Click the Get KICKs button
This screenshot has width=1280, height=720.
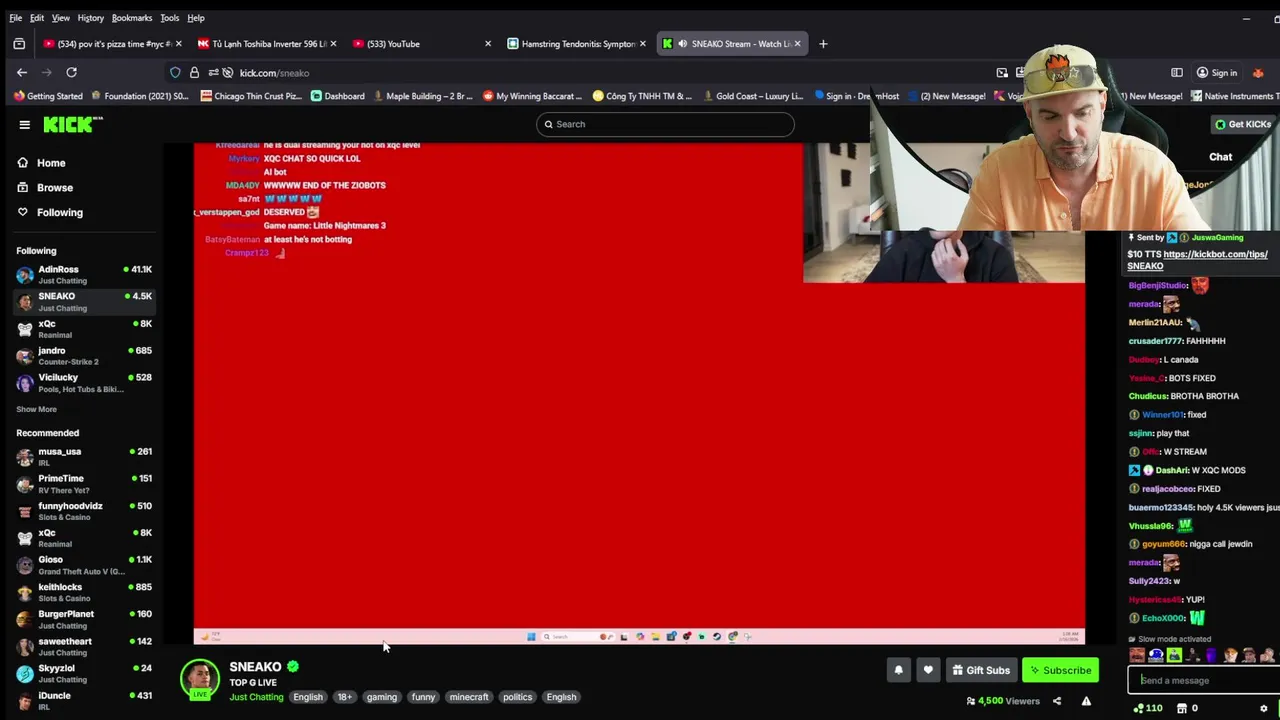[x=1243, y=124]
